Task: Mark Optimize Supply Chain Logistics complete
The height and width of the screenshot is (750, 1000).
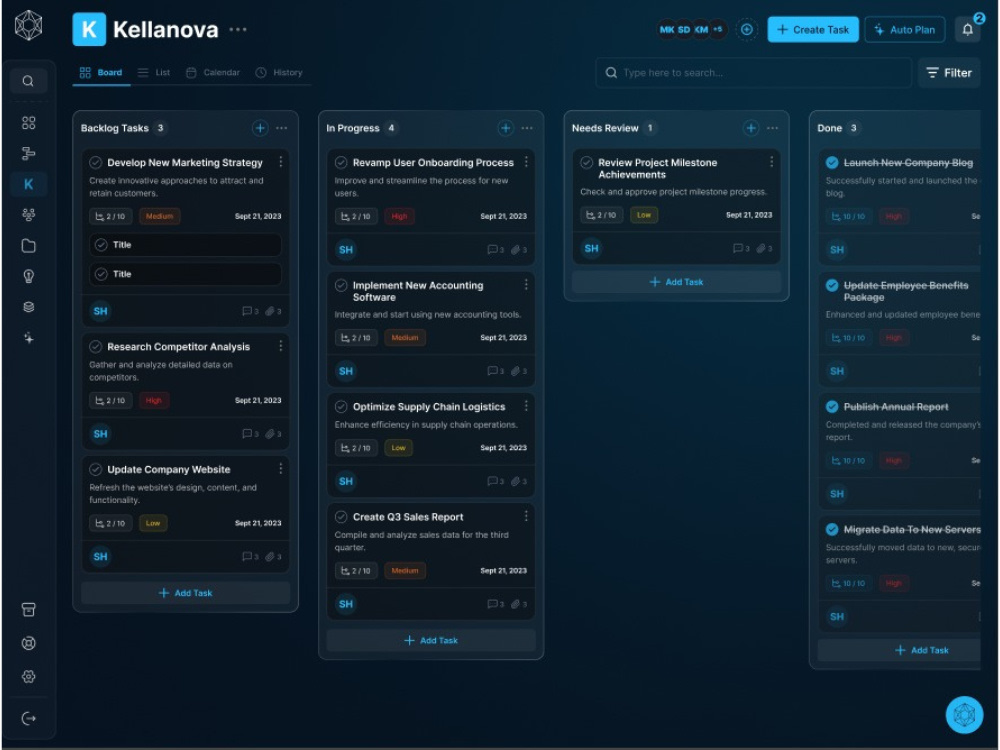Action: [341, 406]
